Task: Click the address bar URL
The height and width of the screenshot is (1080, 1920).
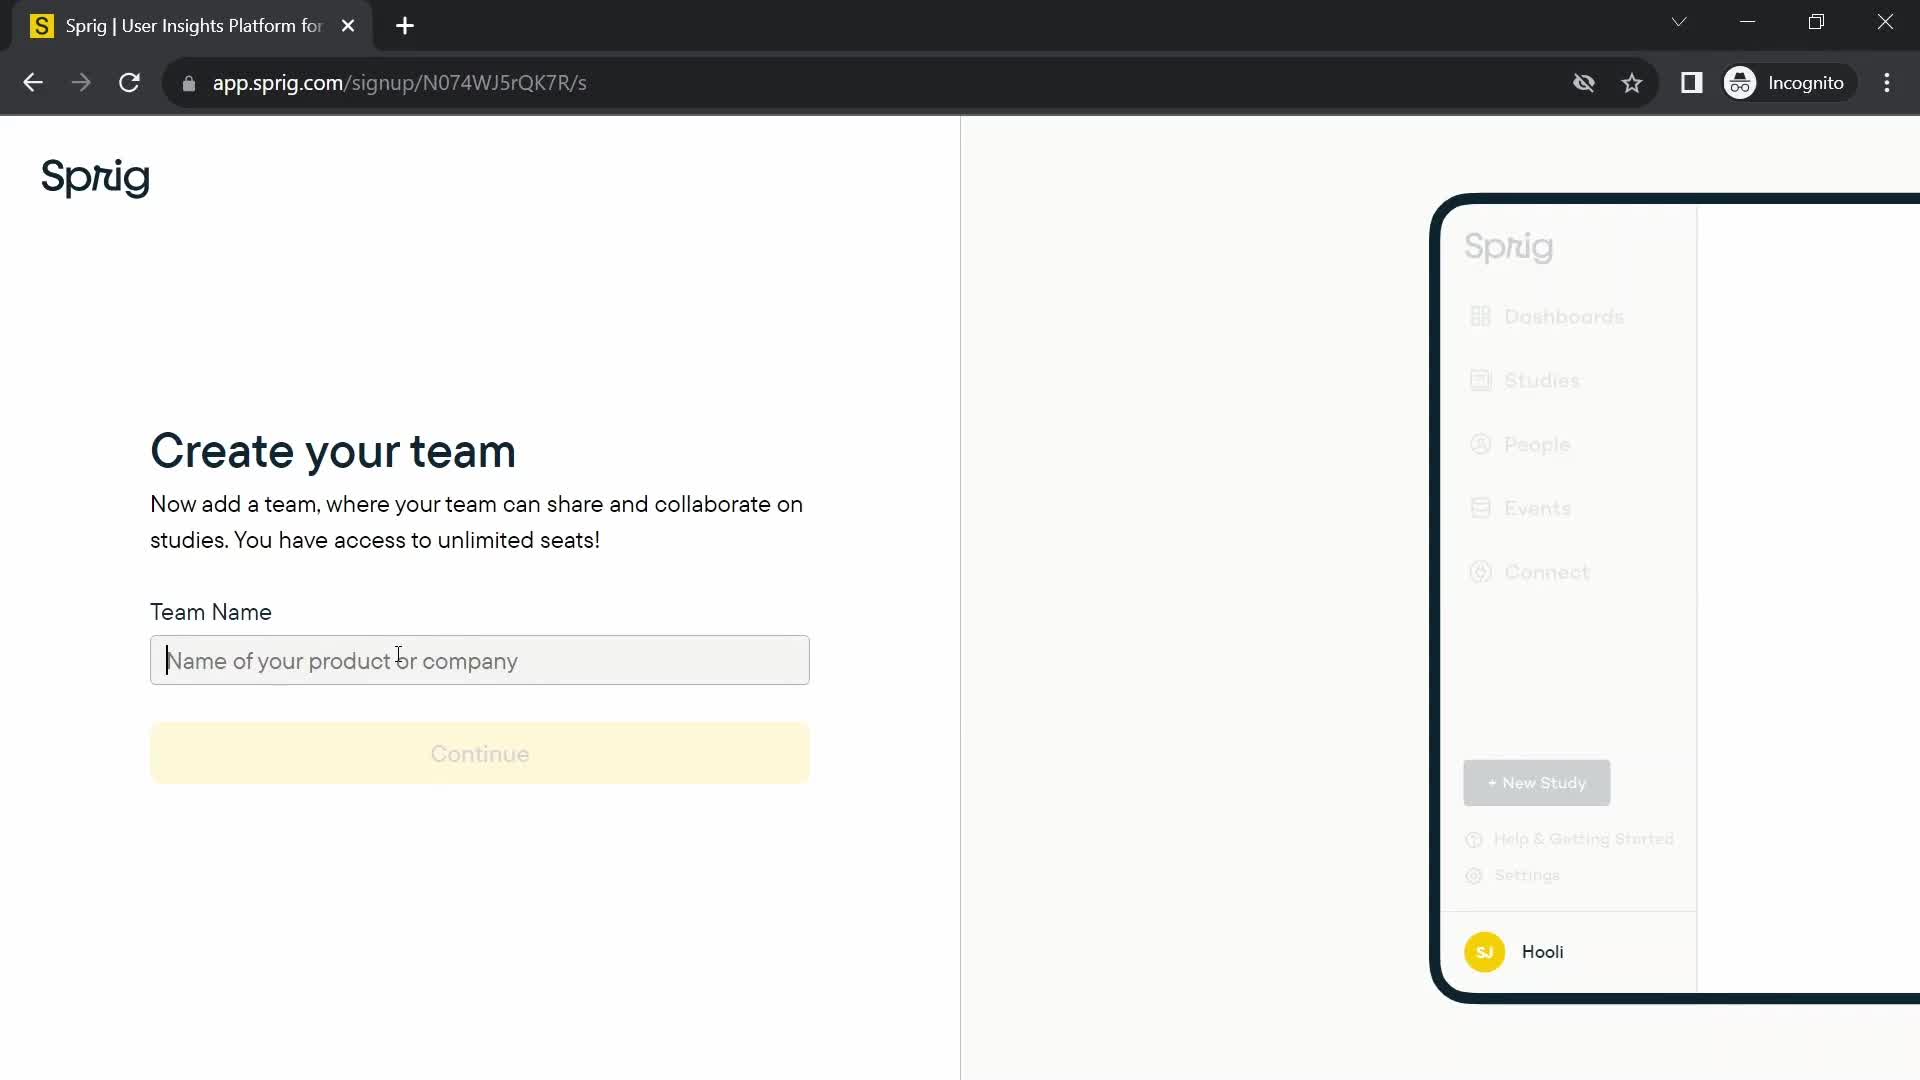Action: [x=400, y=83]
